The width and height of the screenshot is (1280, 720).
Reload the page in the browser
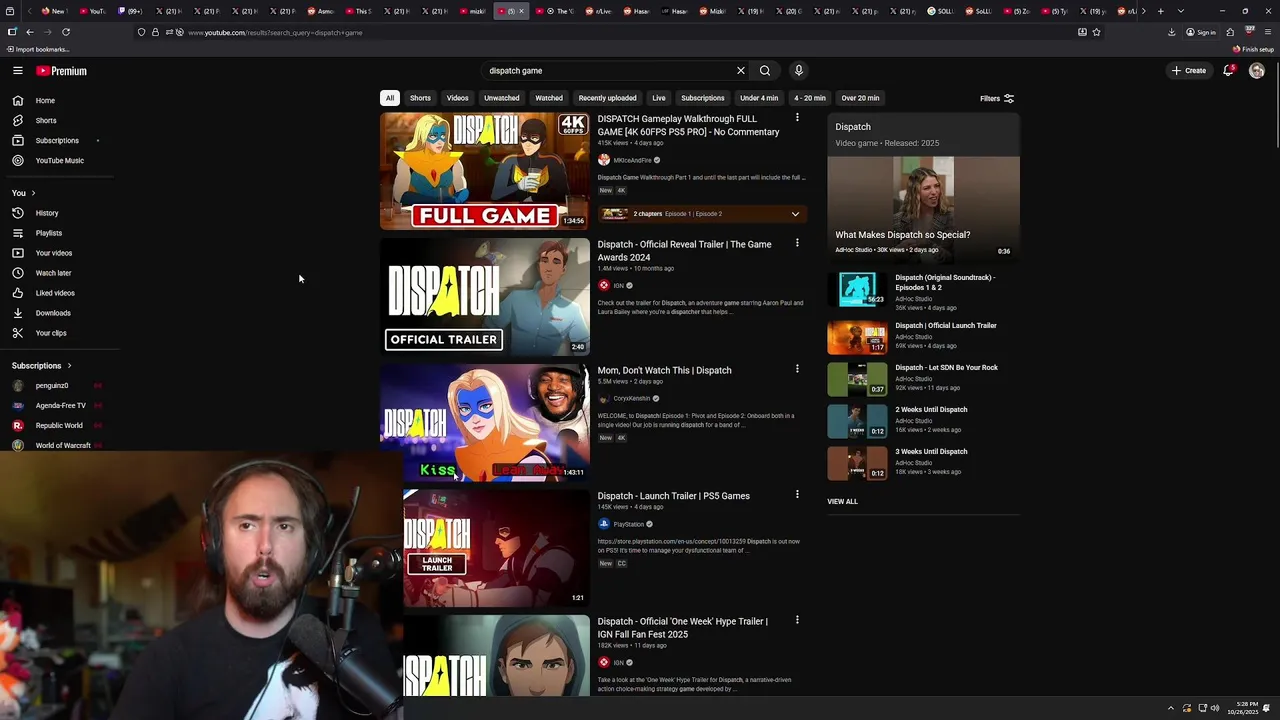click(66, 32)
